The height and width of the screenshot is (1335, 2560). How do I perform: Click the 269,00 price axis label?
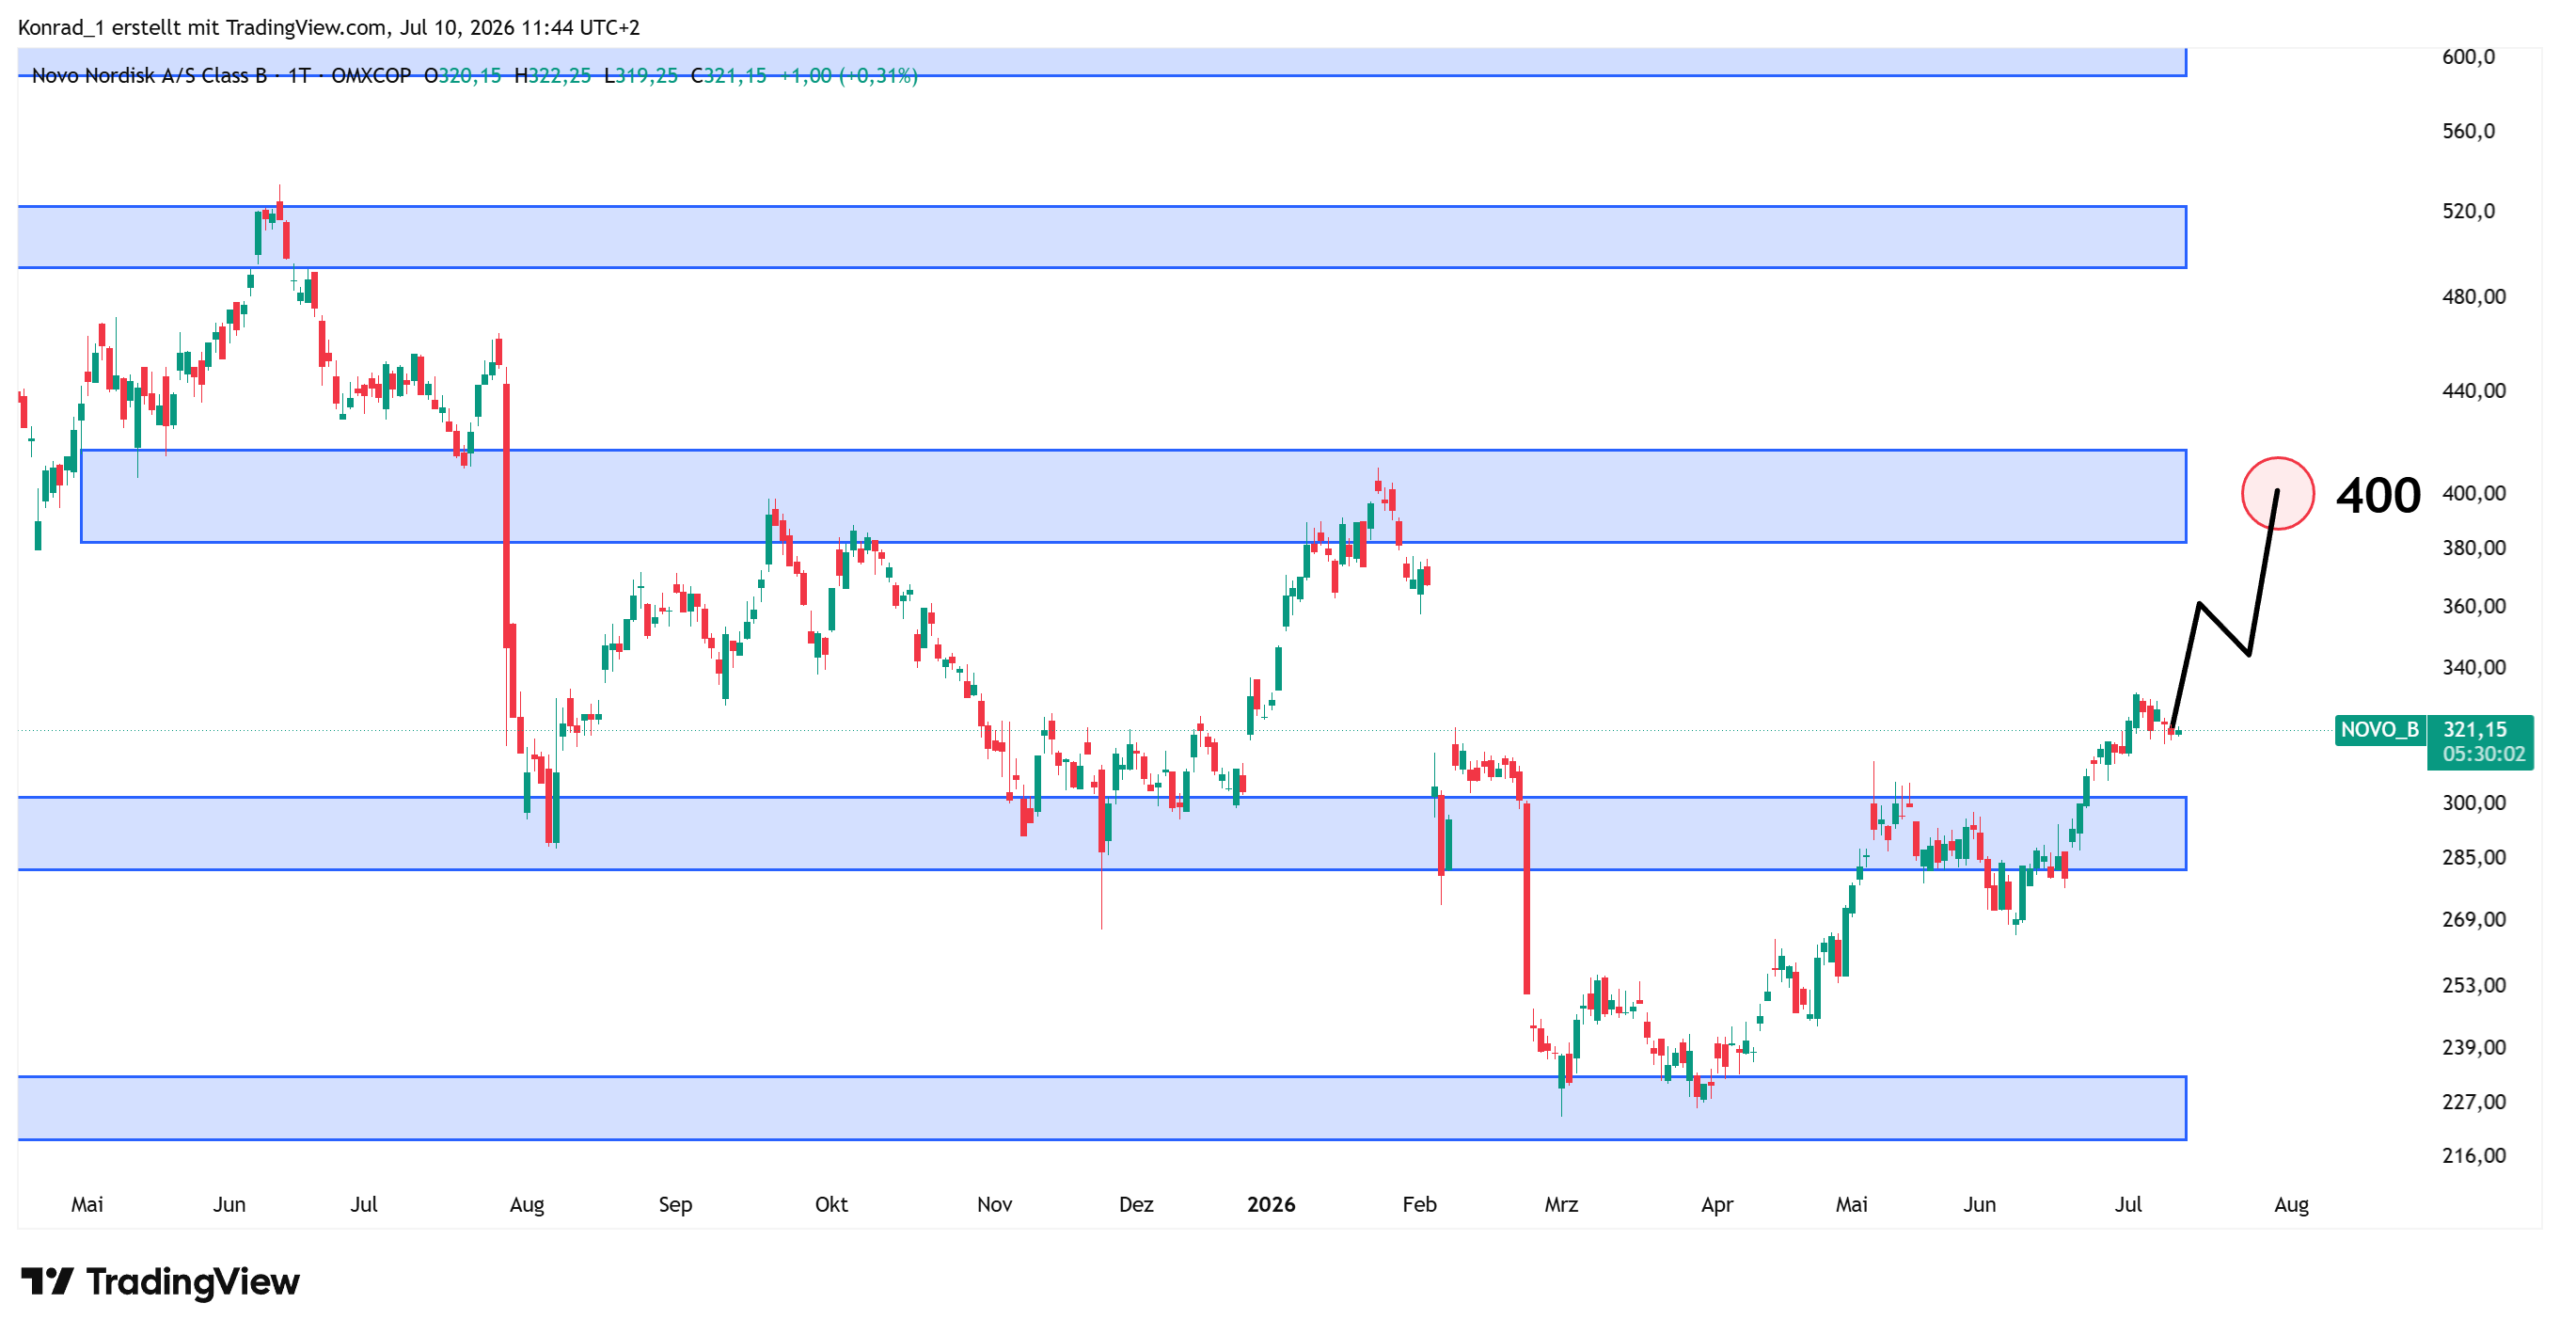pyautogui.click(x=2474, y=919)
